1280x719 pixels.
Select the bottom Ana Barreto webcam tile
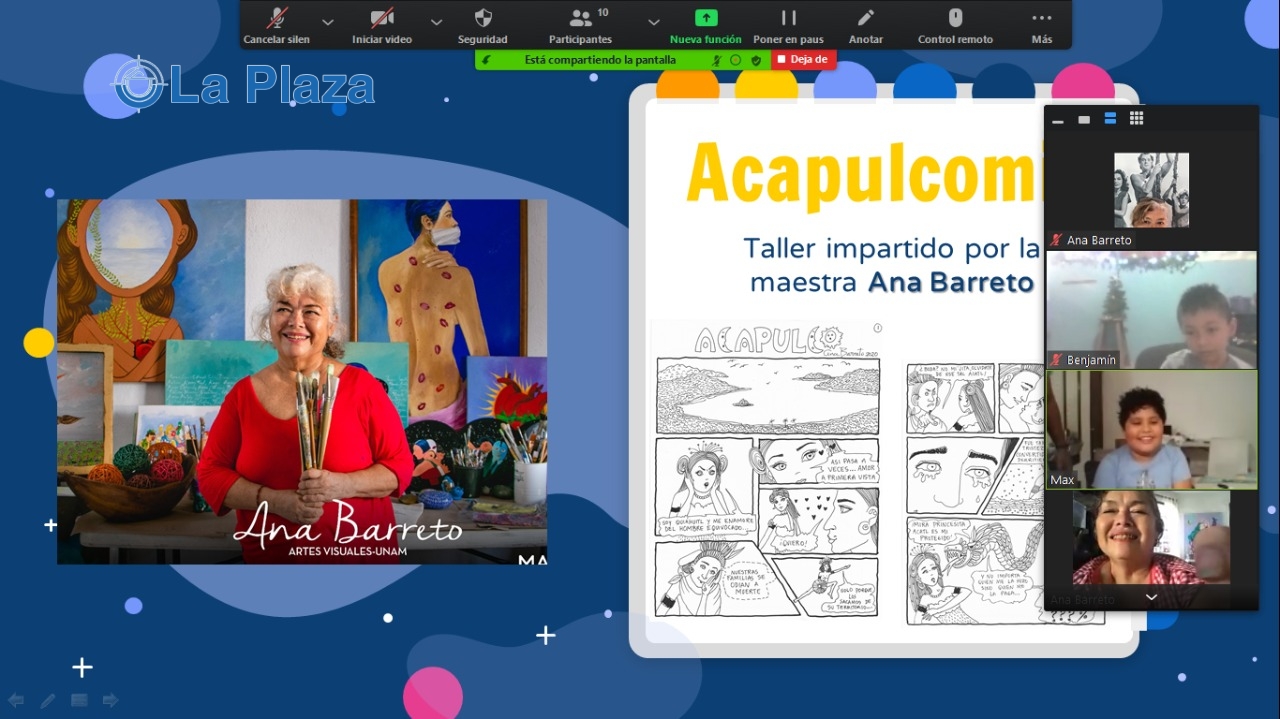[x=1151, y=537]
